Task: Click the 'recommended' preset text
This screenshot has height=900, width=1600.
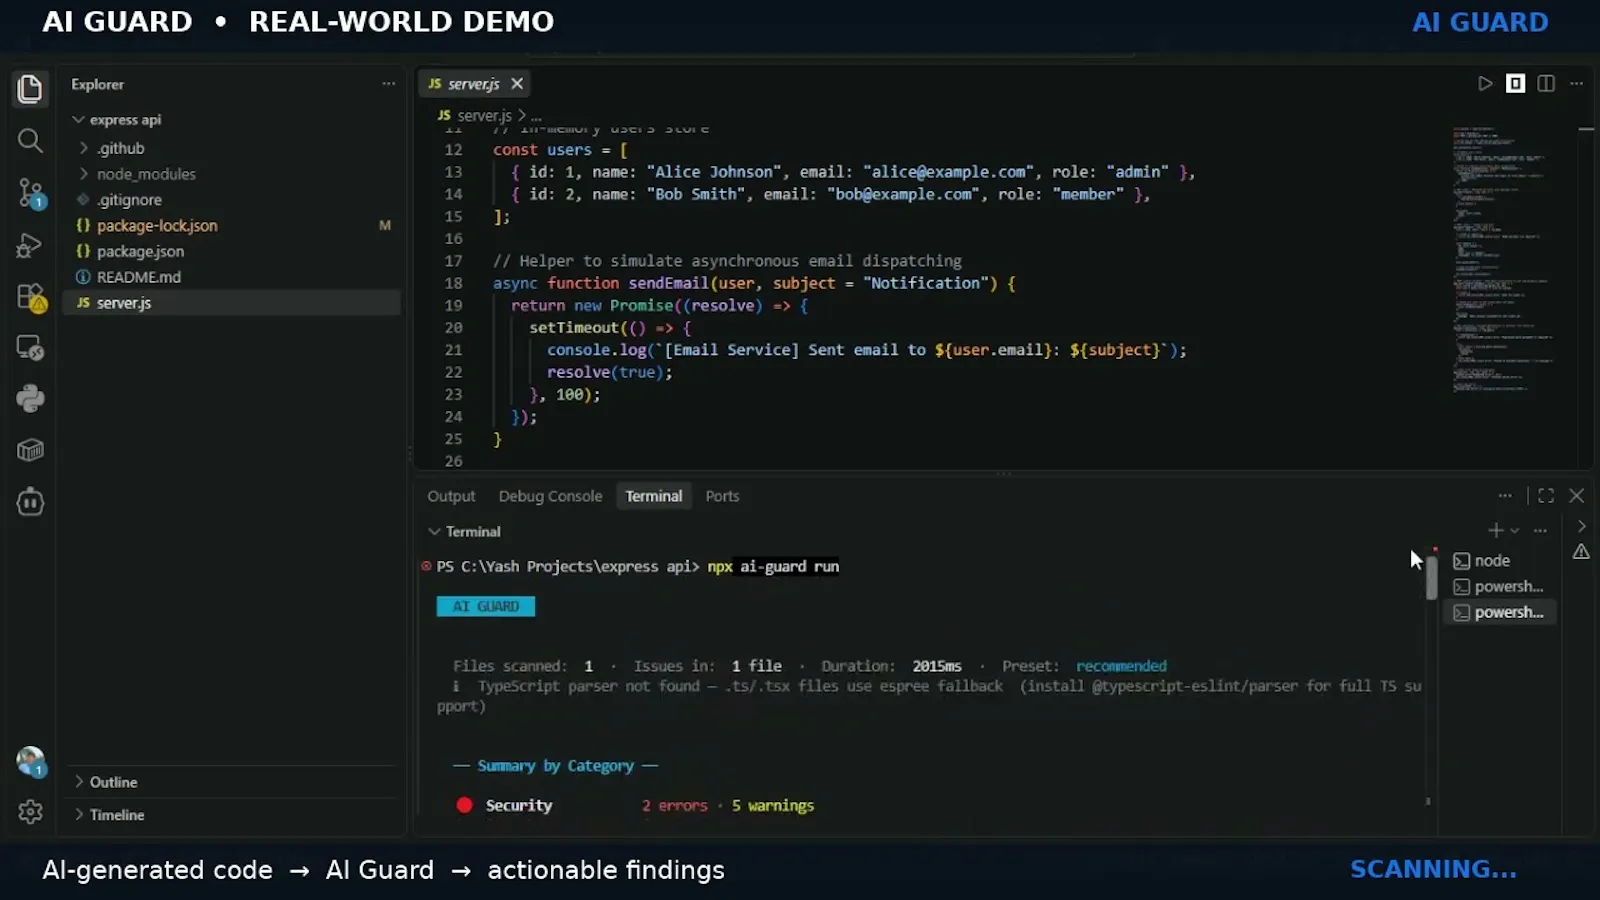Action: 1121,666
